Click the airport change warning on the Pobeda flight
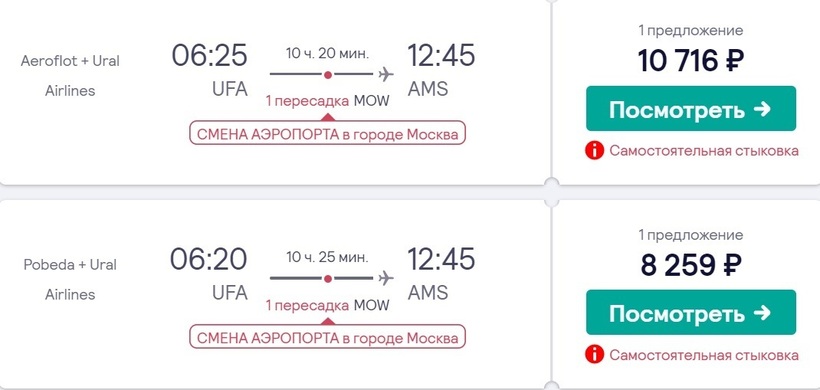 click(x=327, y=337)
